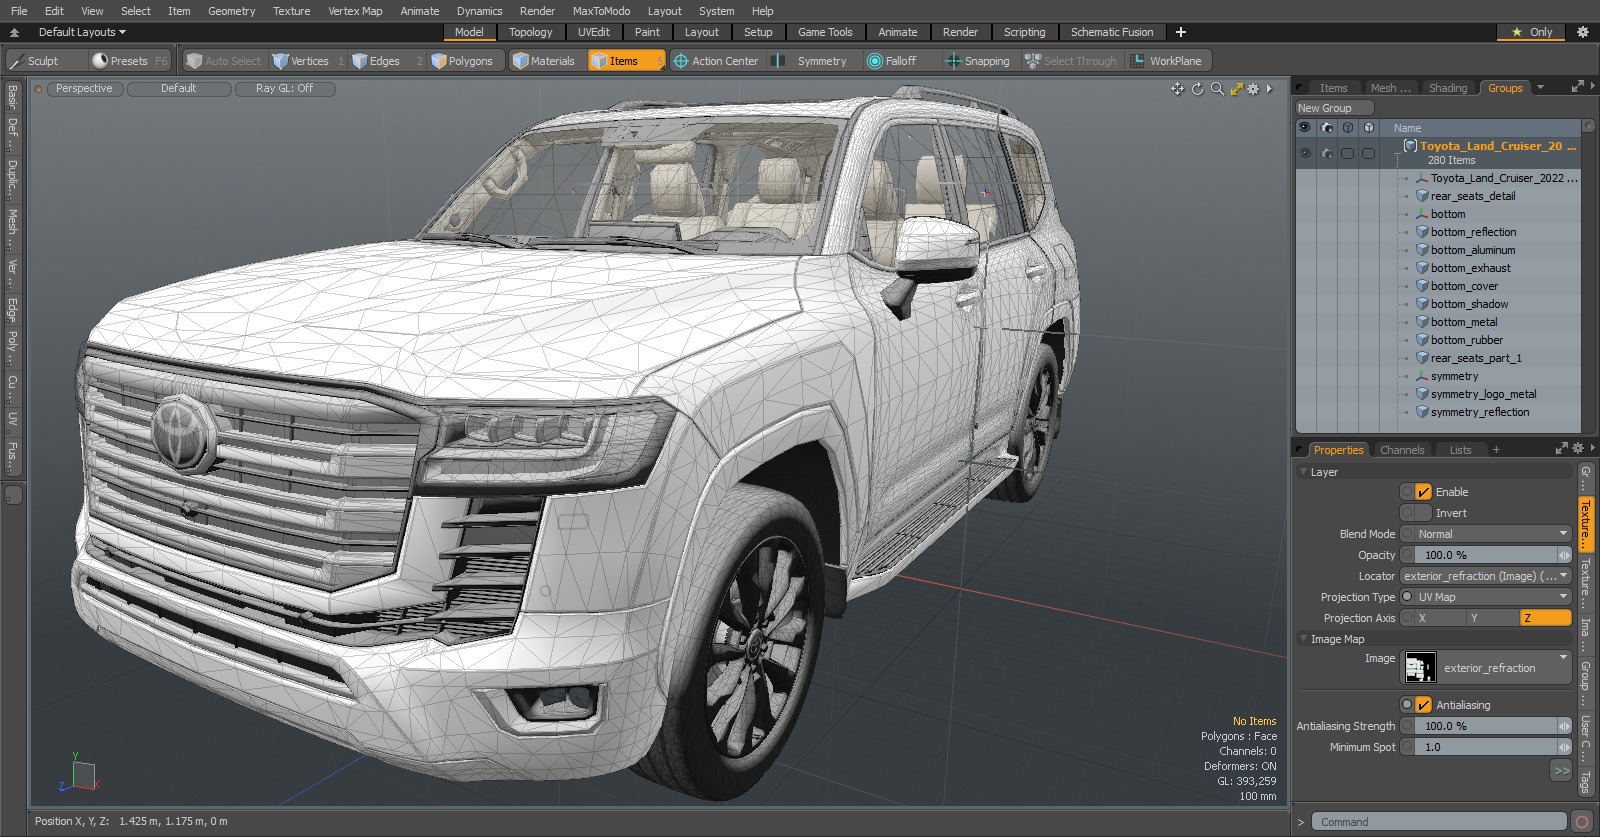Add a new layout tab with plus
Viewport: 1600px width, 837px height.
pos(1181,32)
